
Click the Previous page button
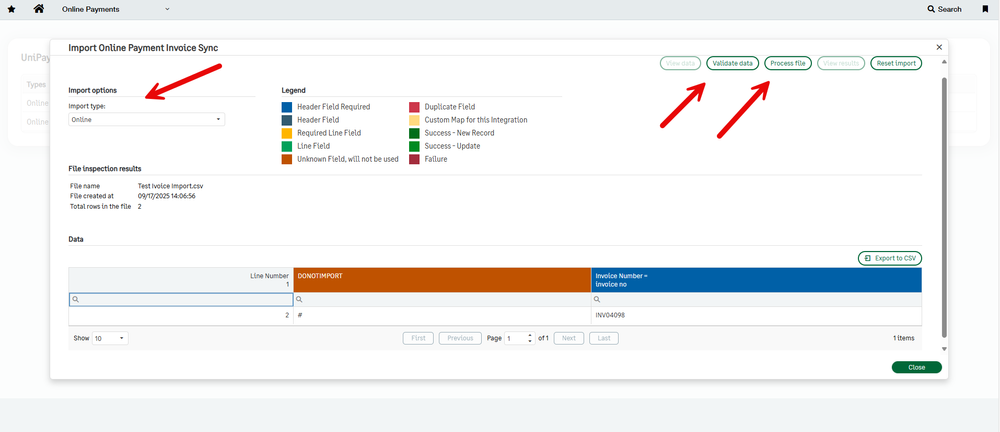click(460, 338)
